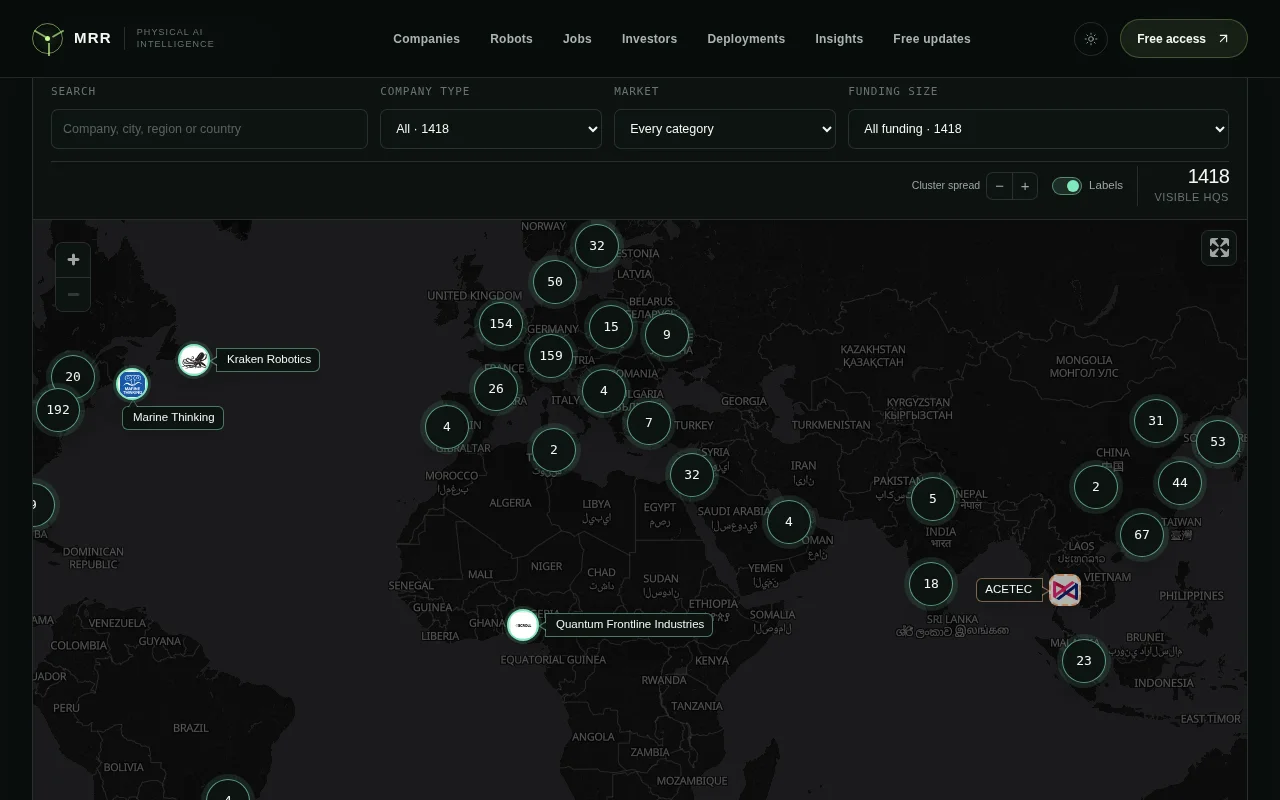Screen dimensions: 1280x800
Task: Open the Companies nav item
Action: pos(427,39)
